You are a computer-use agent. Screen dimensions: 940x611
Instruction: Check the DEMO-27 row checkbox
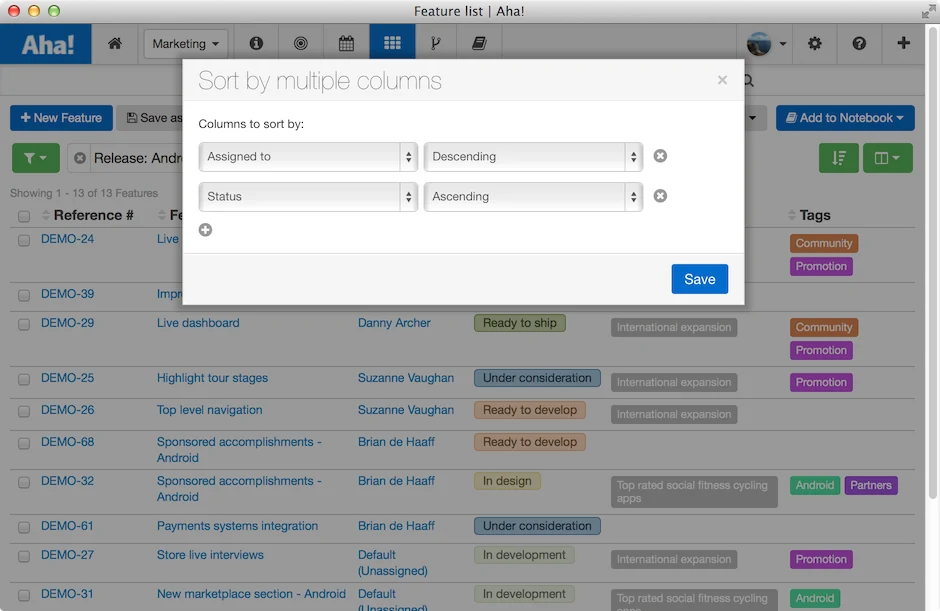(24, 556)
